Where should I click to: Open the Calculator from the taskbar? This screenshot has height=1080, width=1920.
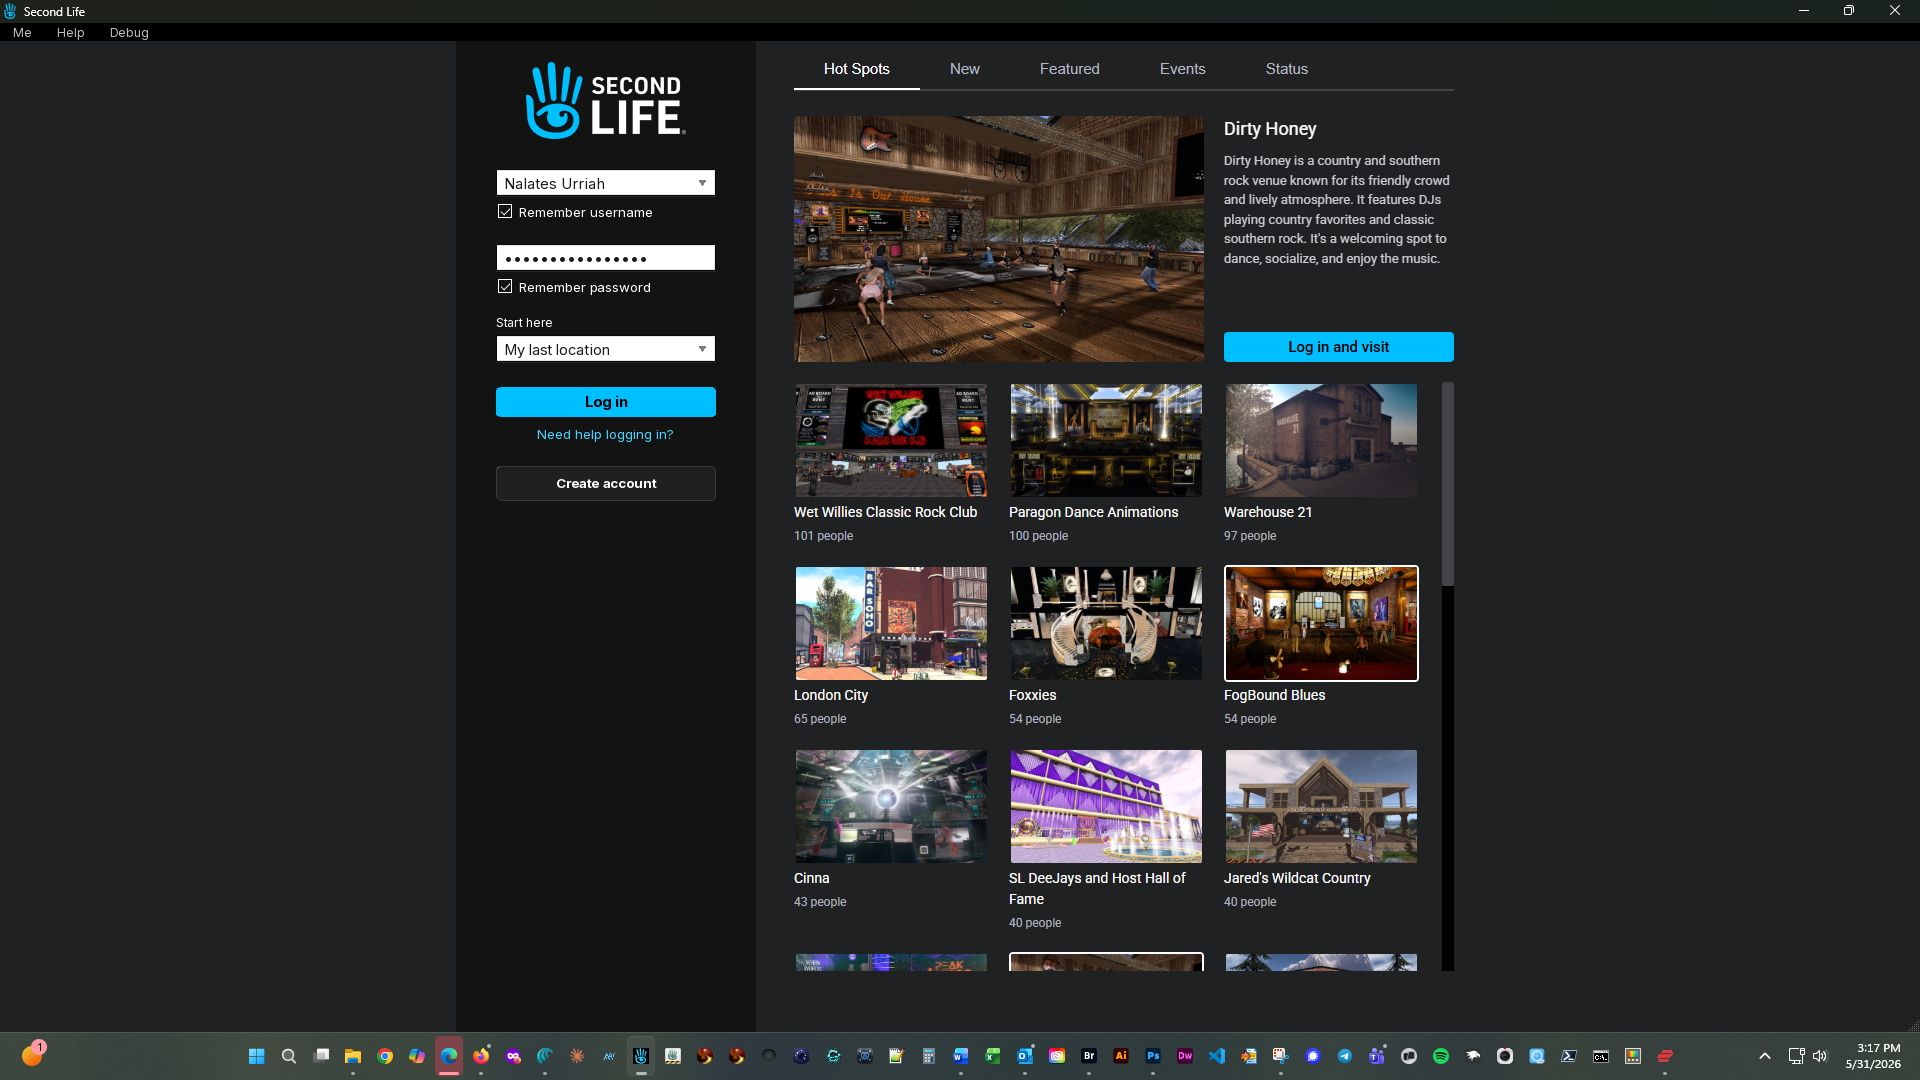(x=929, y=1056)
